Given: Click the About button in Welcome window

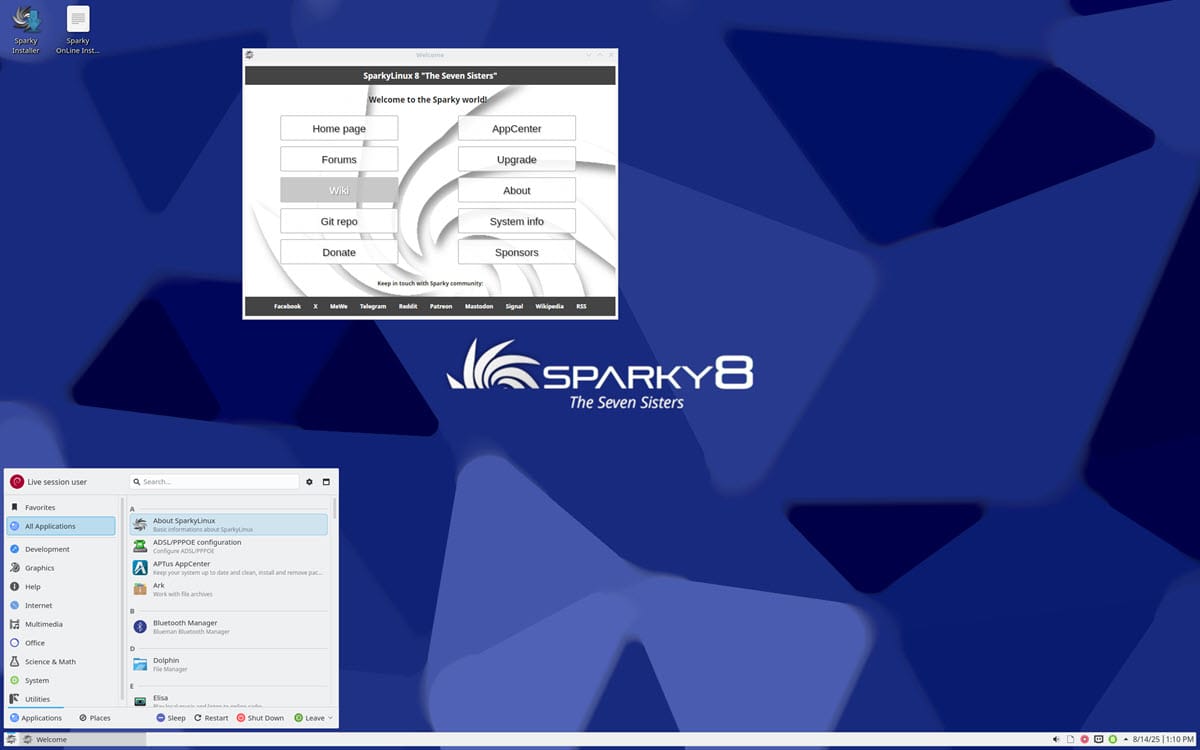Looking at the screenshot, I should pyautogui.click(x=517, y=190).
